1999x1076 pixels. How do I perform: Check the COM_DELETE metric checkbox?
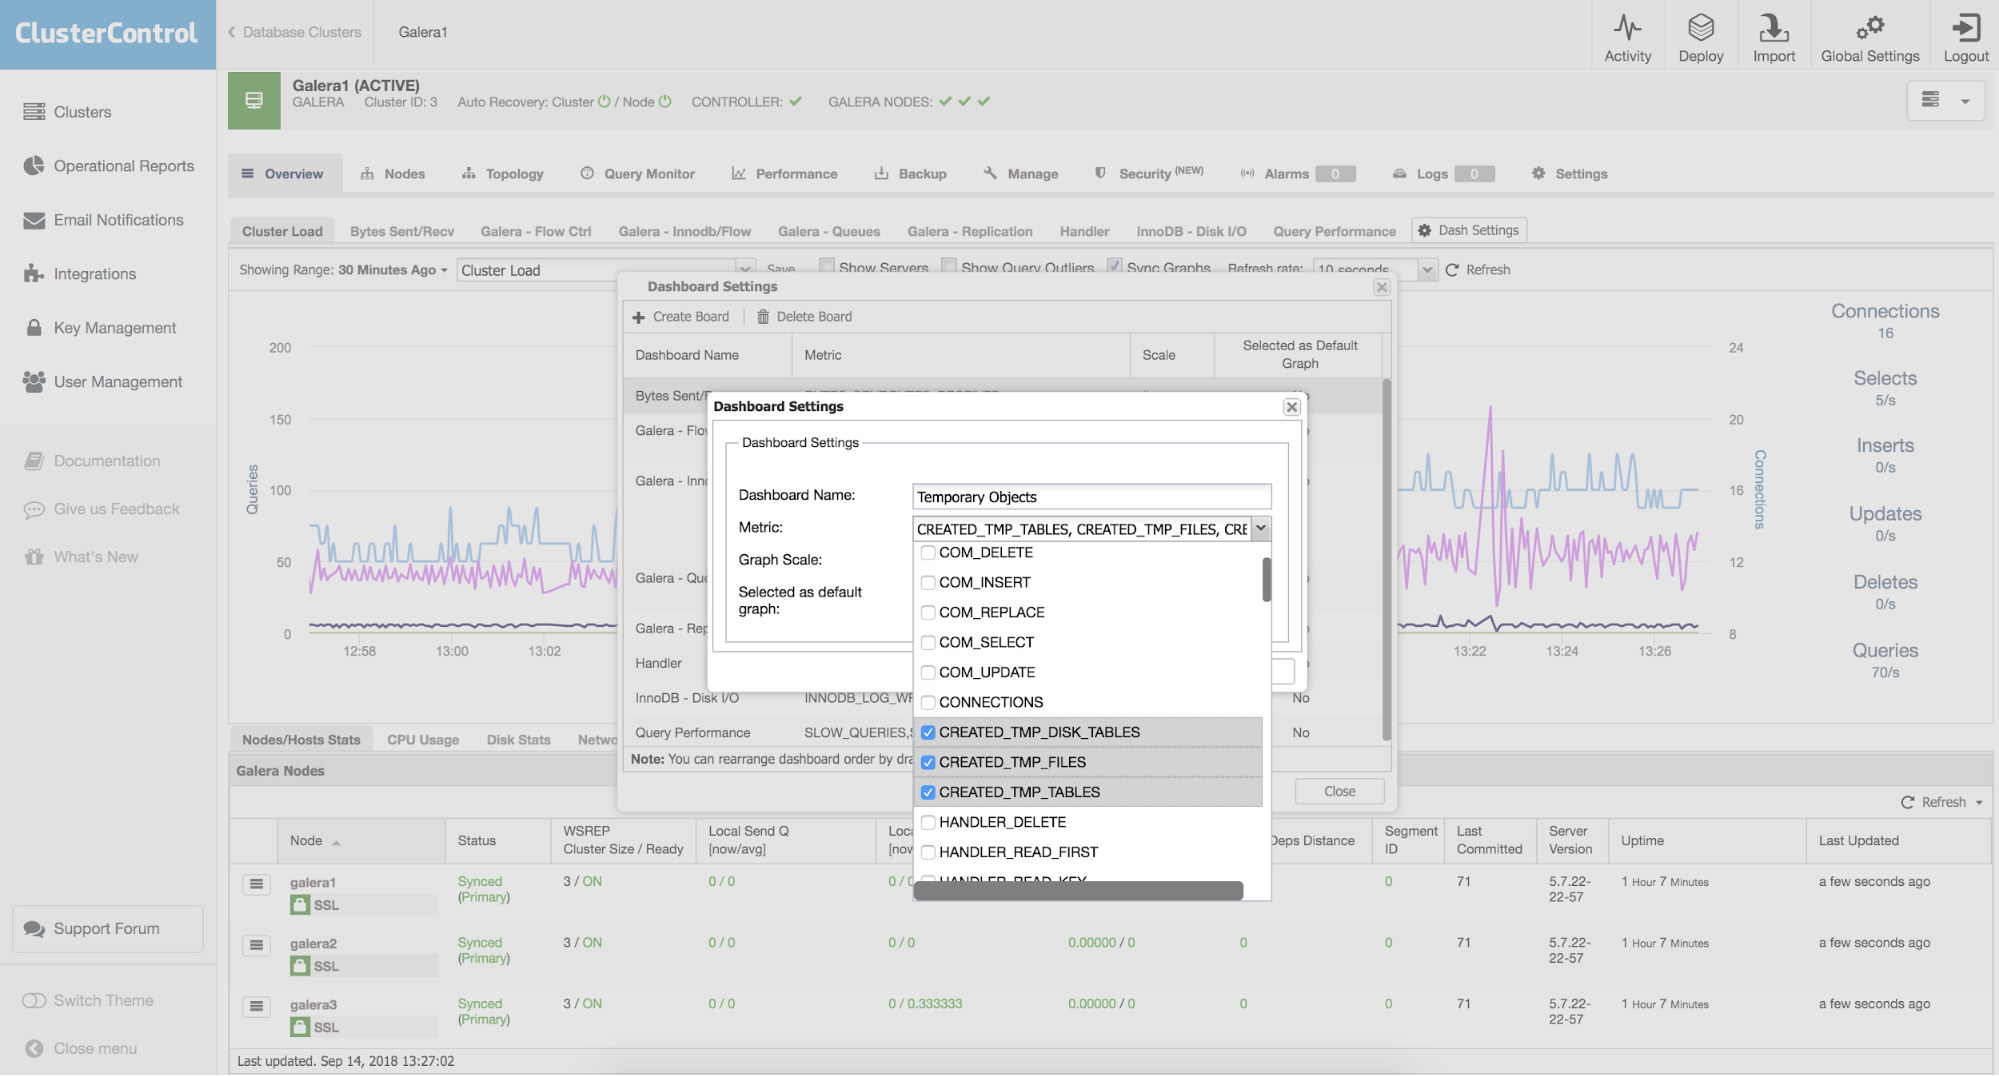coord(928,552)
